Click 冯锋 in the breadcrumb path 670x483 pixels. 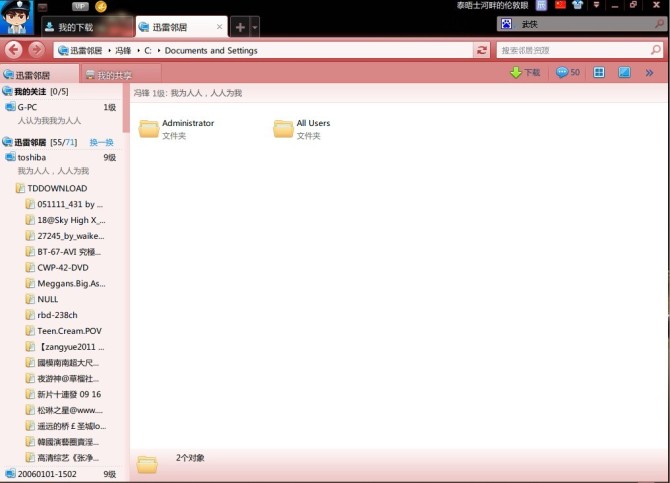pos(123,50)
